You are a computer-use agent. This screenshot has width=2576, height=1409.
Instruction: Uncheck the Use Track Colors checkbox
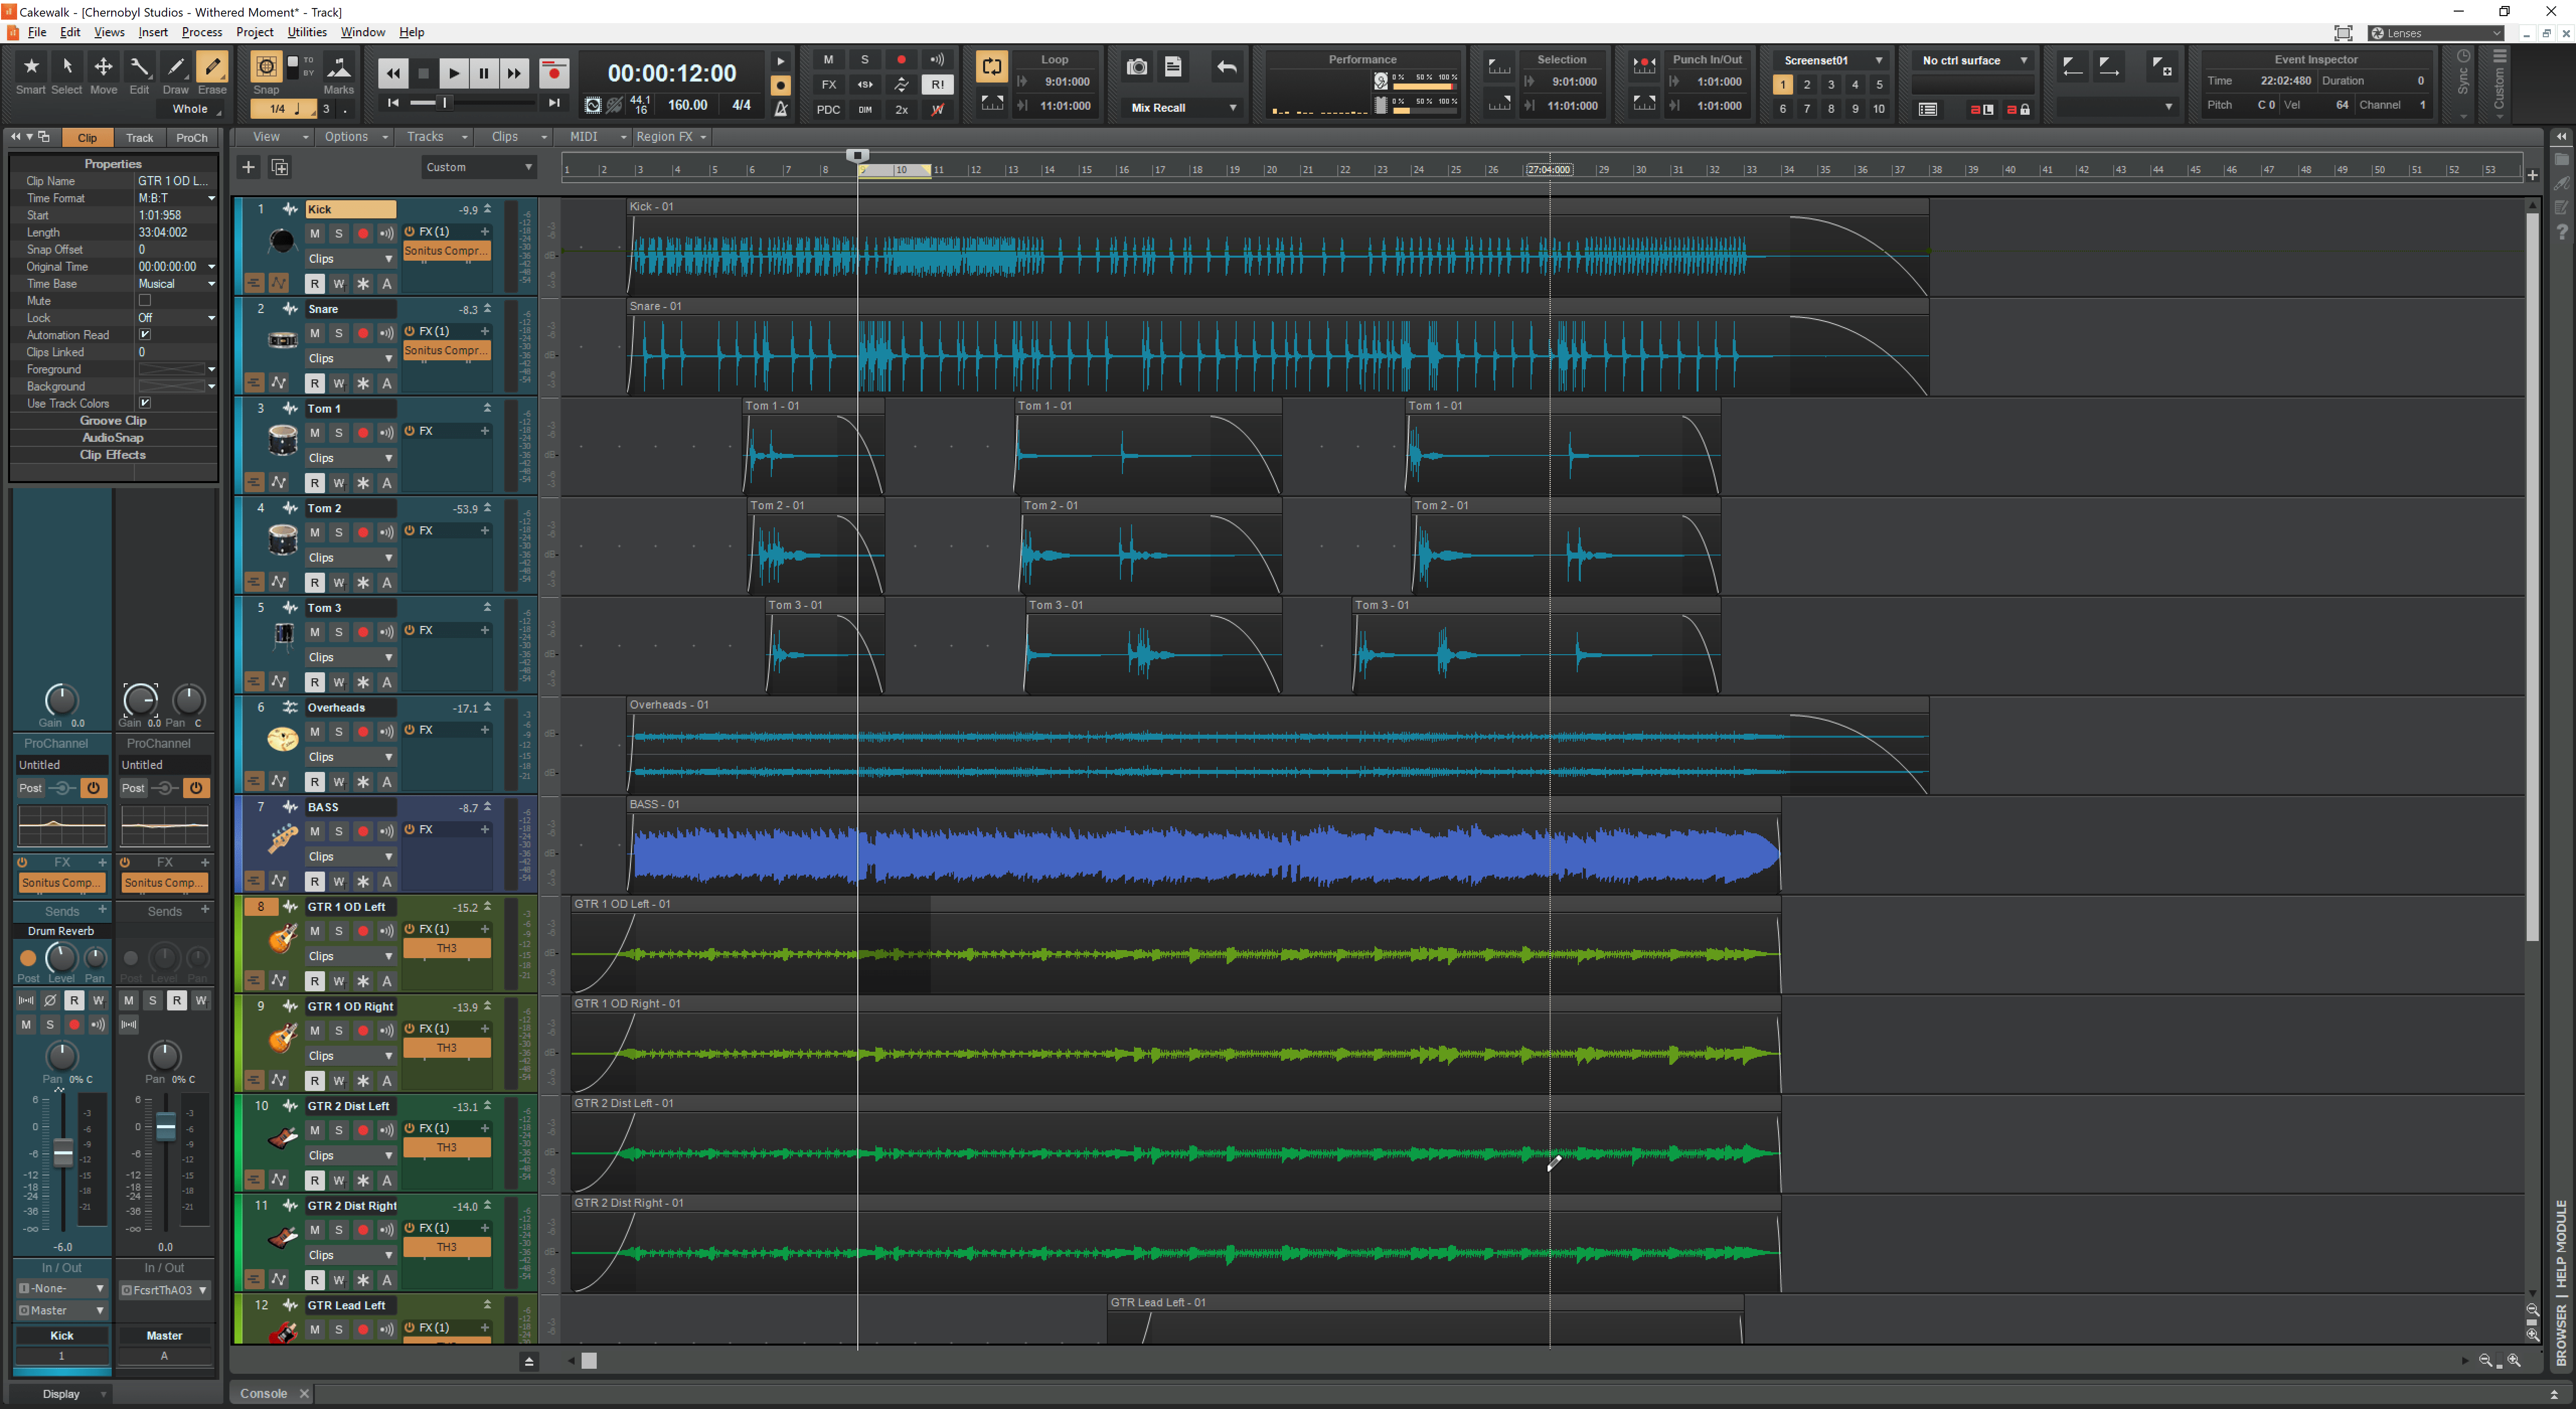coord(145,403)
